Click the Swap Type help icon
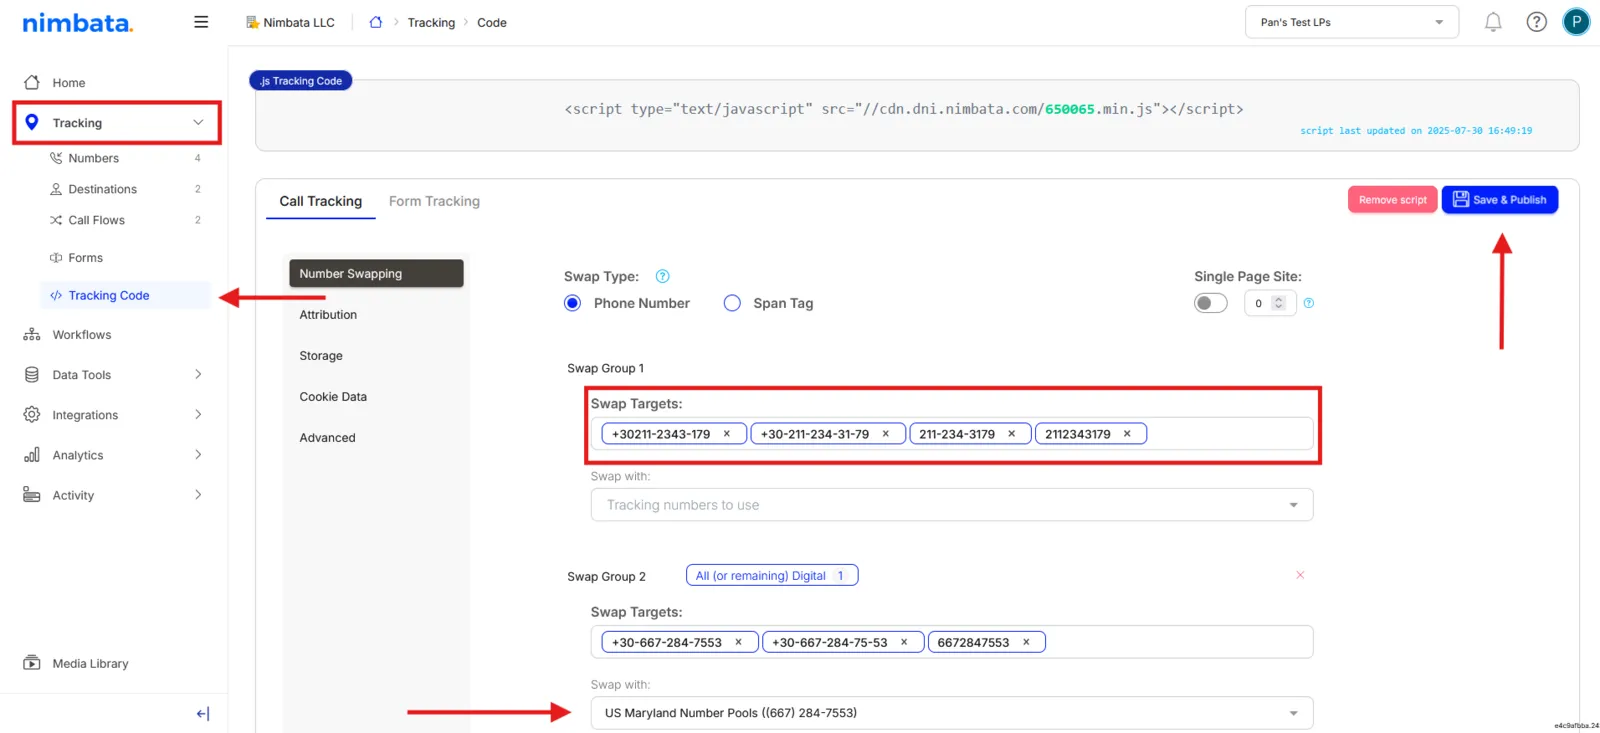Screen dimensions: 1600x733 coord(662,276)
